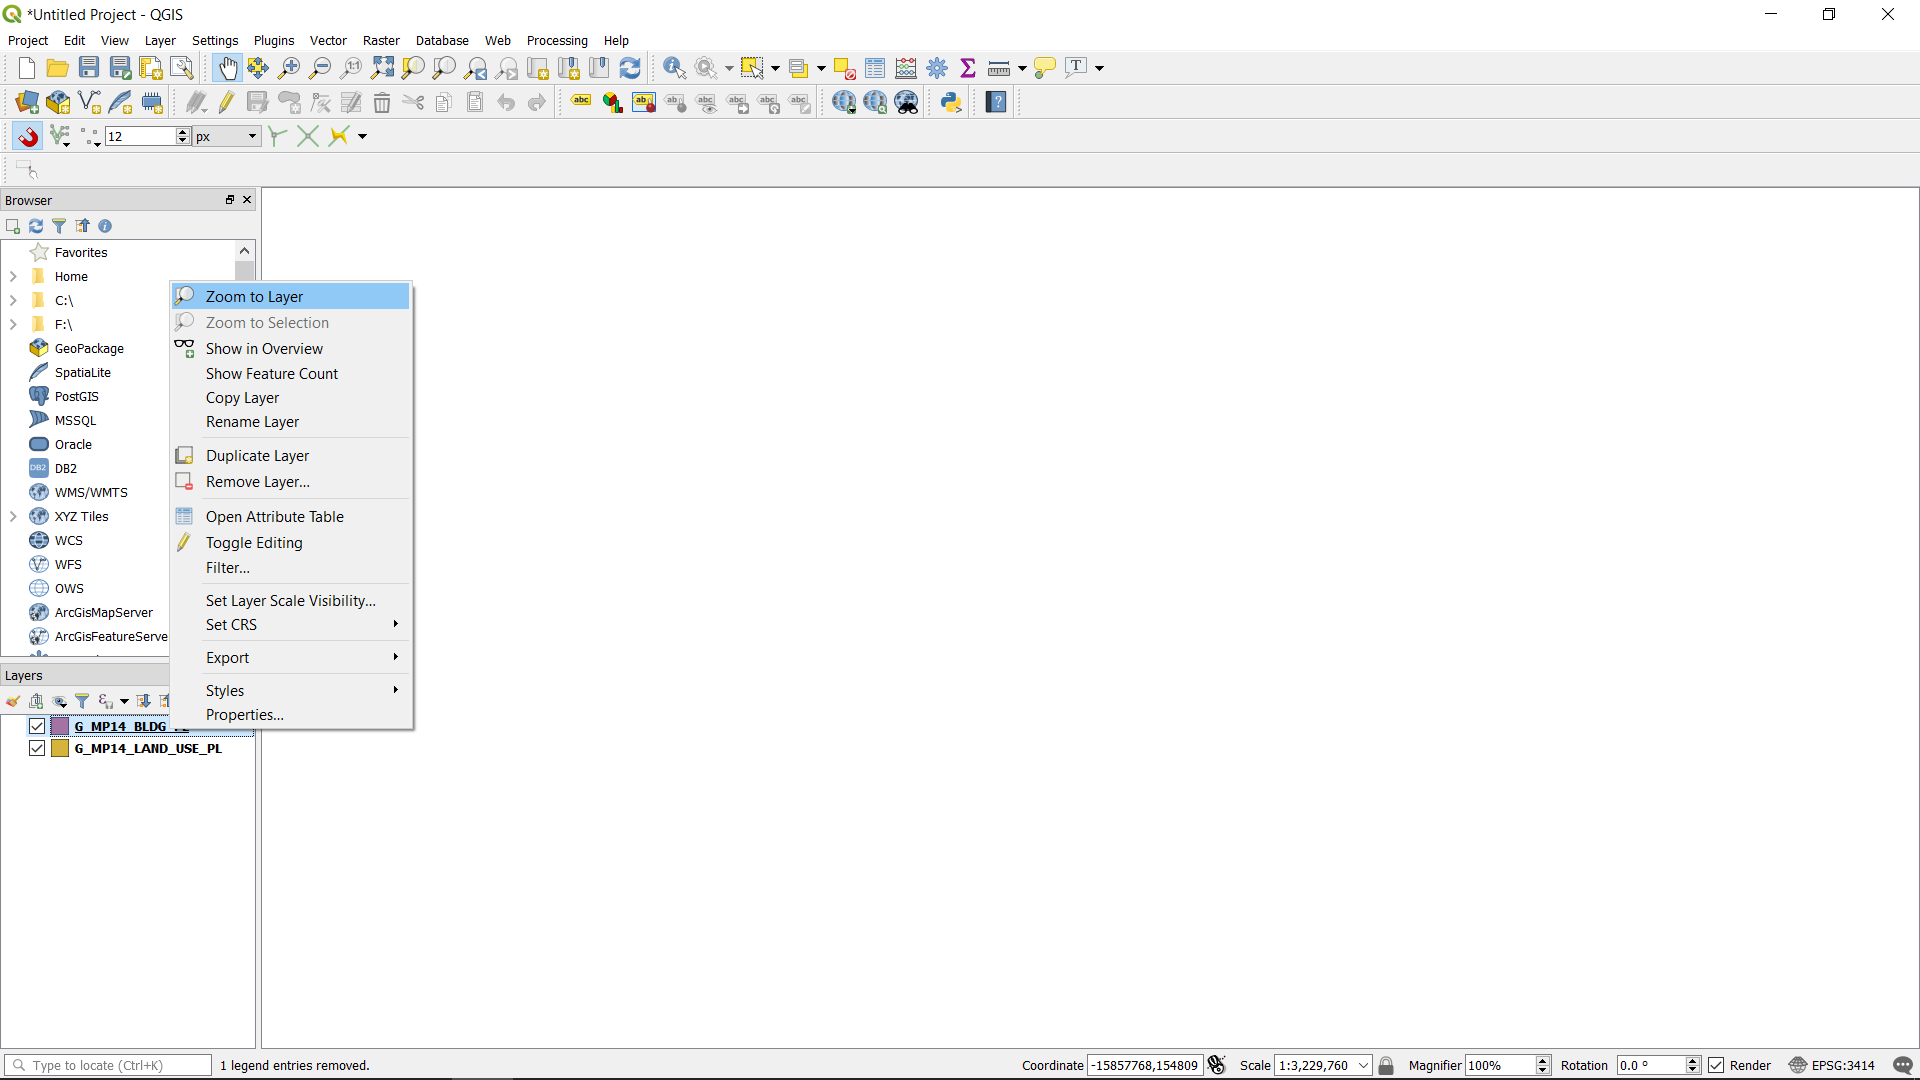The width and height of the screenshot is (1920, 1080).
Task: Open the Python console icon
Action: pos(951,102)
